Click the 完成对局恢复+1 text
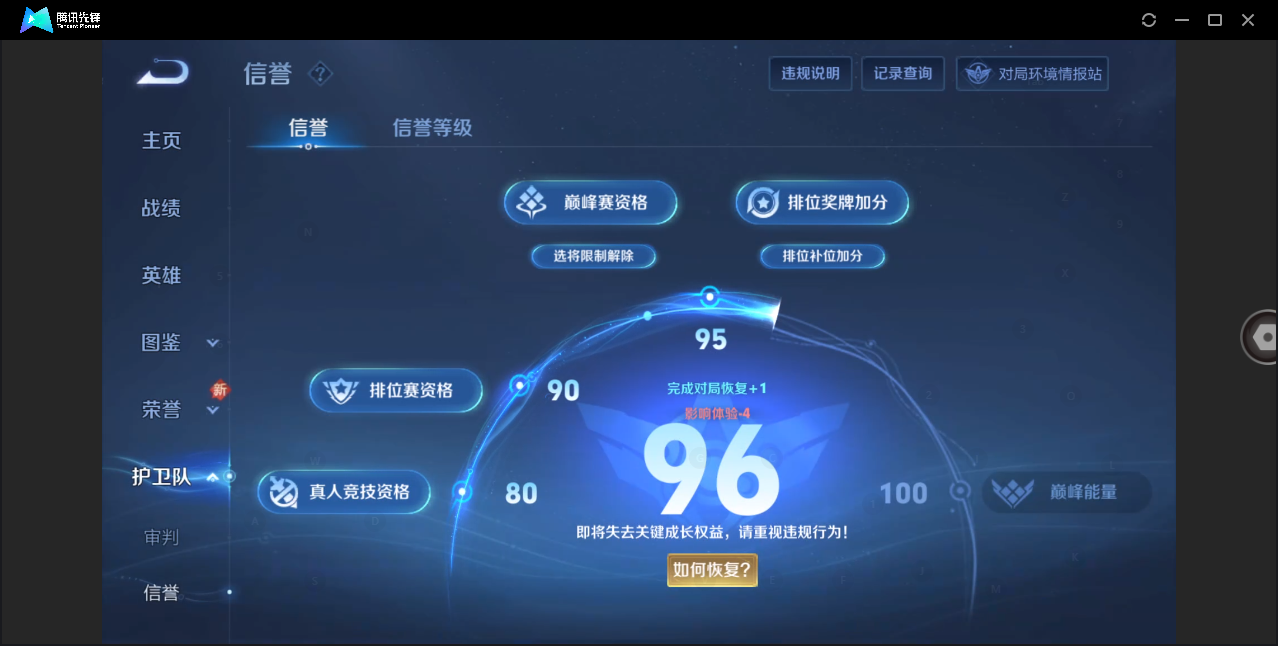The width and height of the screenshot is (1278, 646). click(717, 389)
